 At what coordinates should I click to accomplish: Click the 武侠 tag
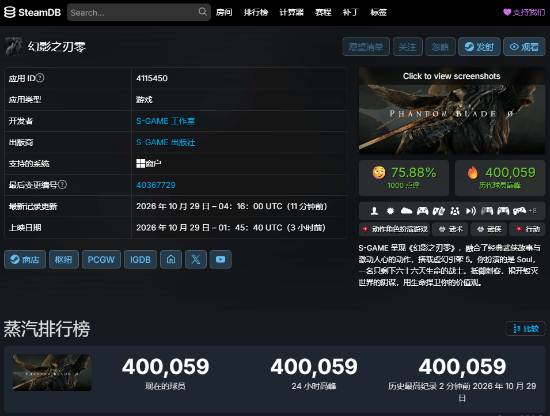(489, 229)
